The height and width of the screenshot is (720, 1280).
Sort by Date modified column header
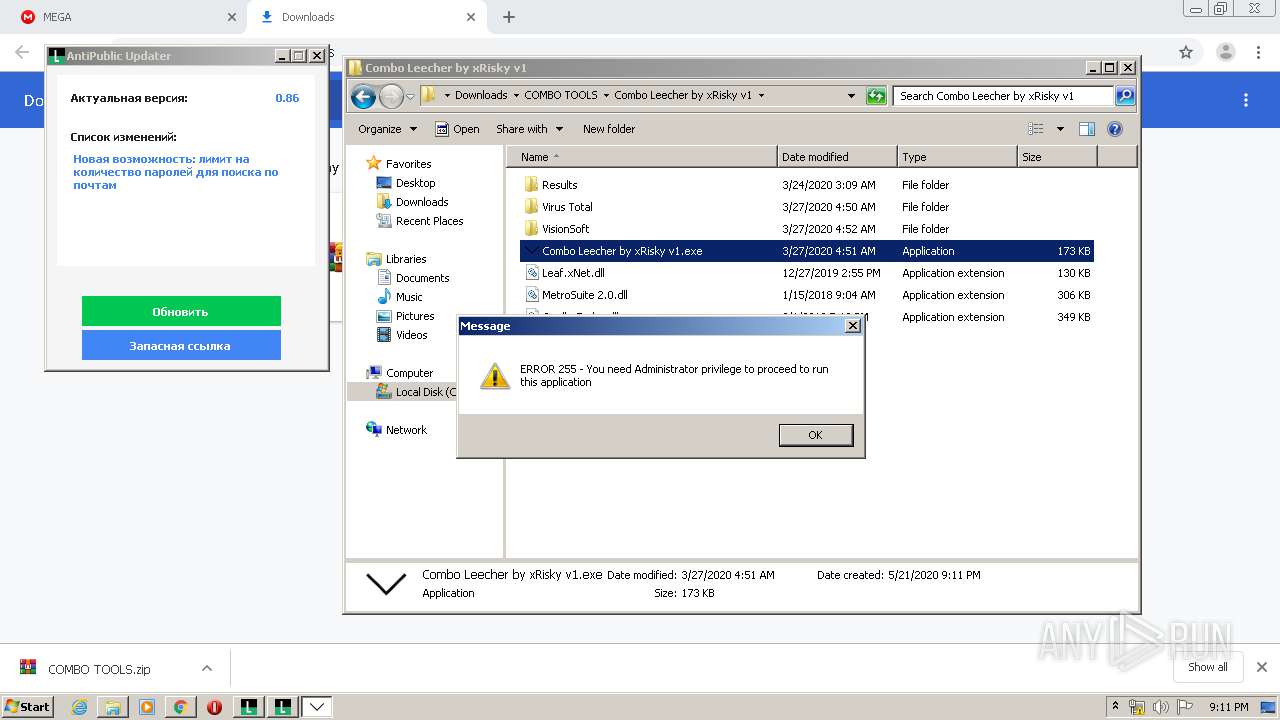pyautogui.click(x=836, y=157)
